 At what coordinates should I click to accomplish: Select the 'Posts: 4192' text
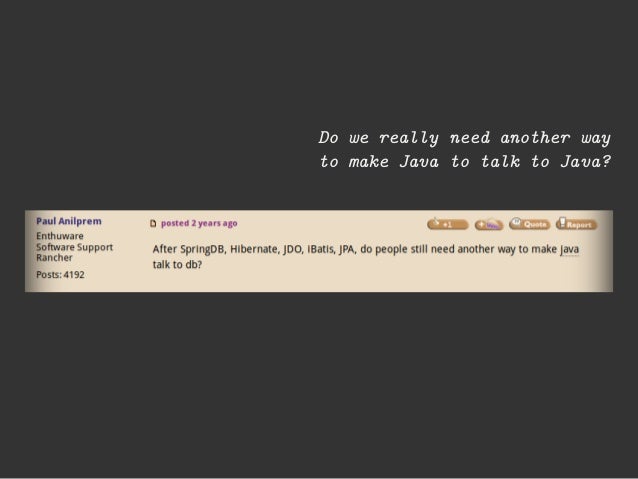coord(60,275)
